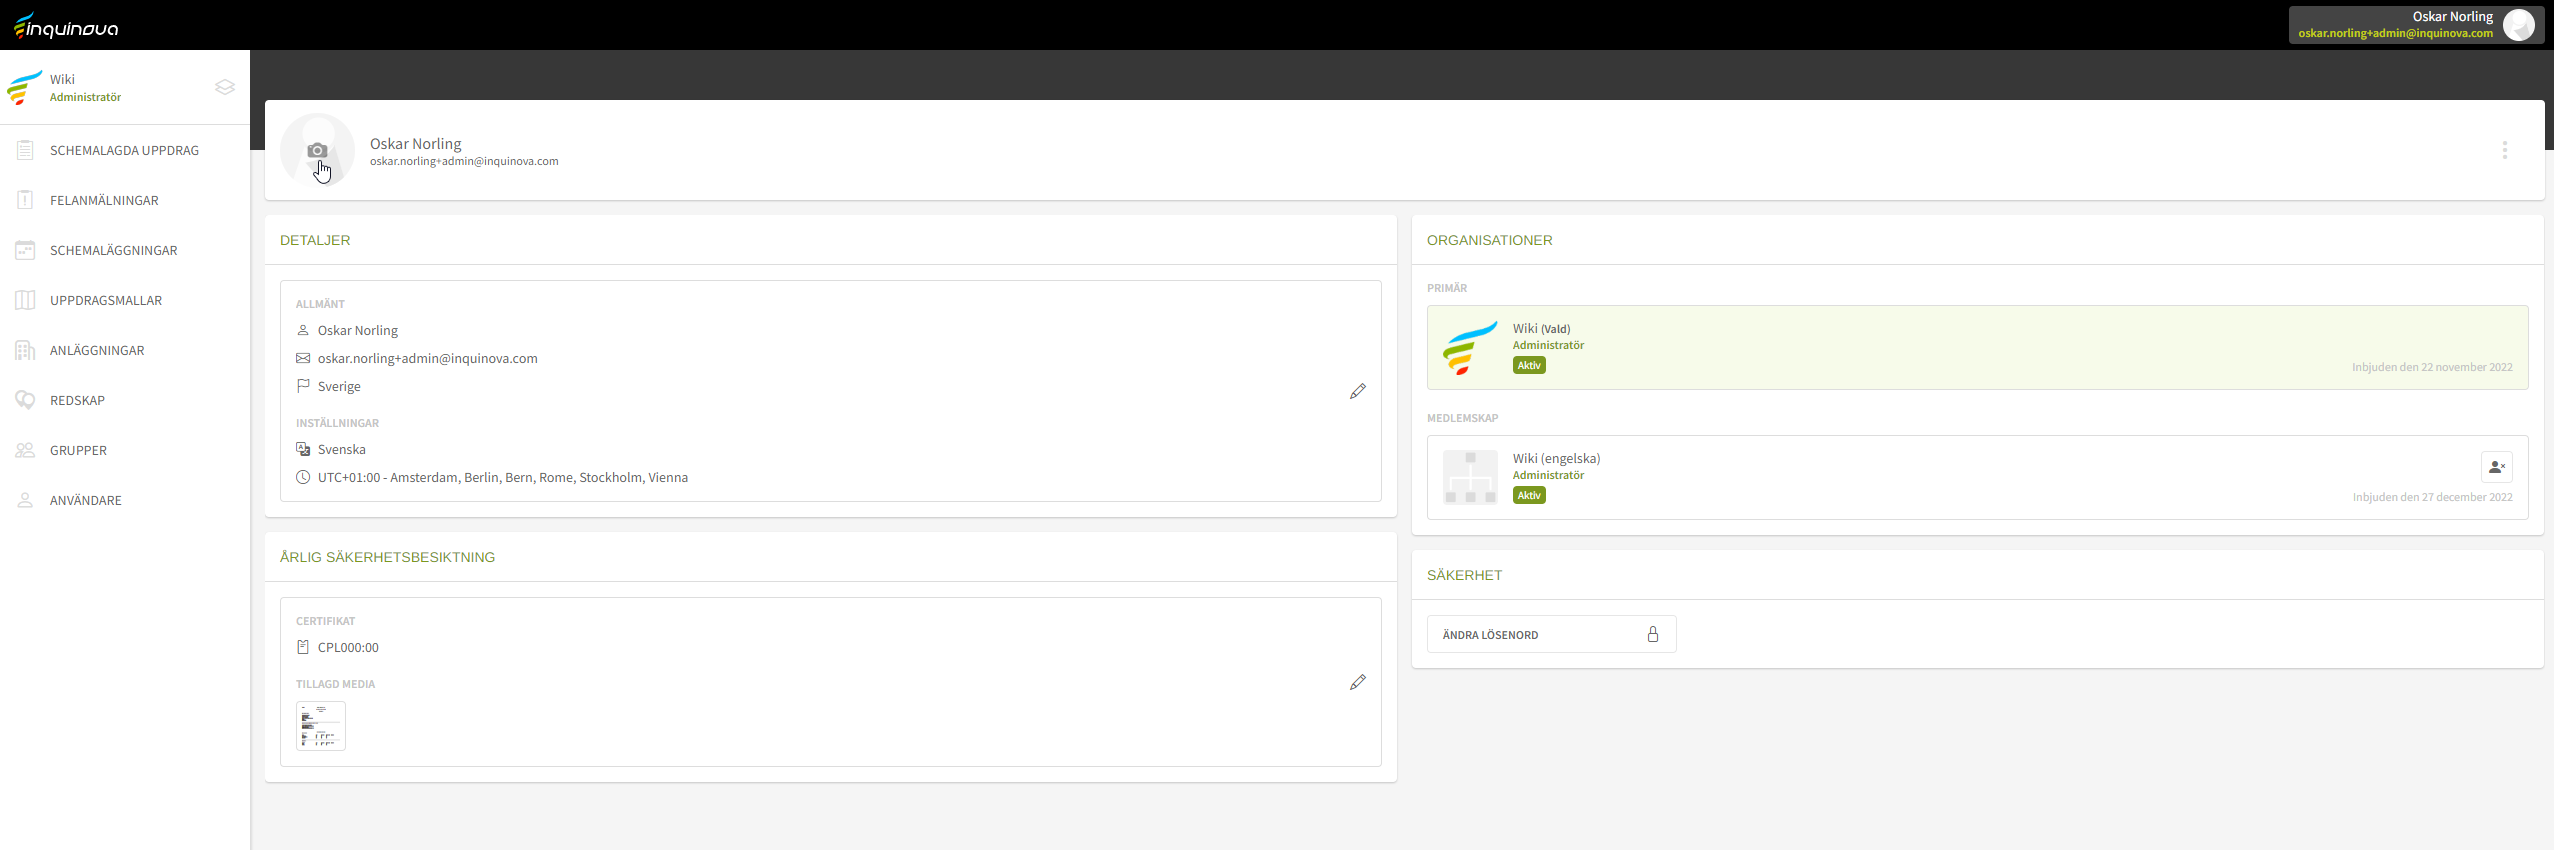Viewport: 2554px width, 850px height.
Task: Open Schemaläggningar from the sidebar
Action: tap(113, 250)
